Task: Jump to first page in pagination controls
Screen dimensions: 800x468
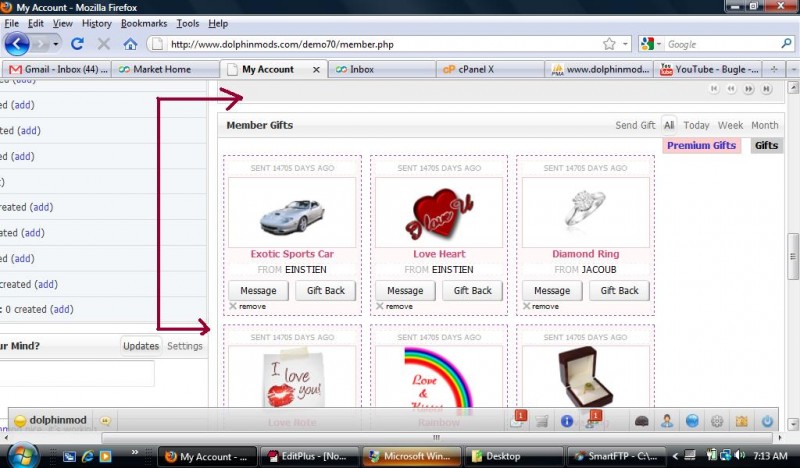Action: click(714, 89)
